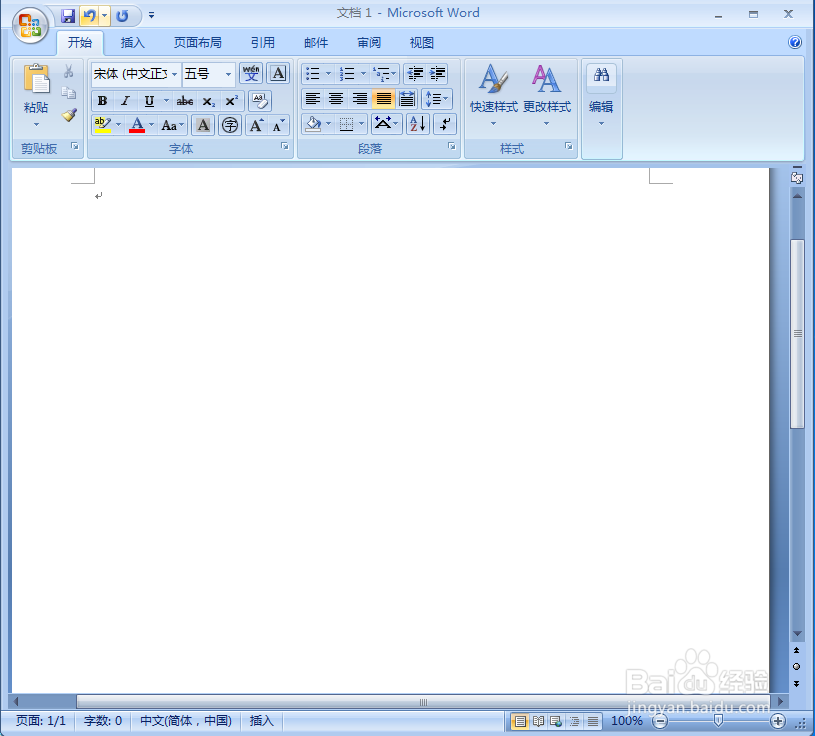Open line spacing dropdown
This screenshot has height=736, width=815.
tap(437, 99)
